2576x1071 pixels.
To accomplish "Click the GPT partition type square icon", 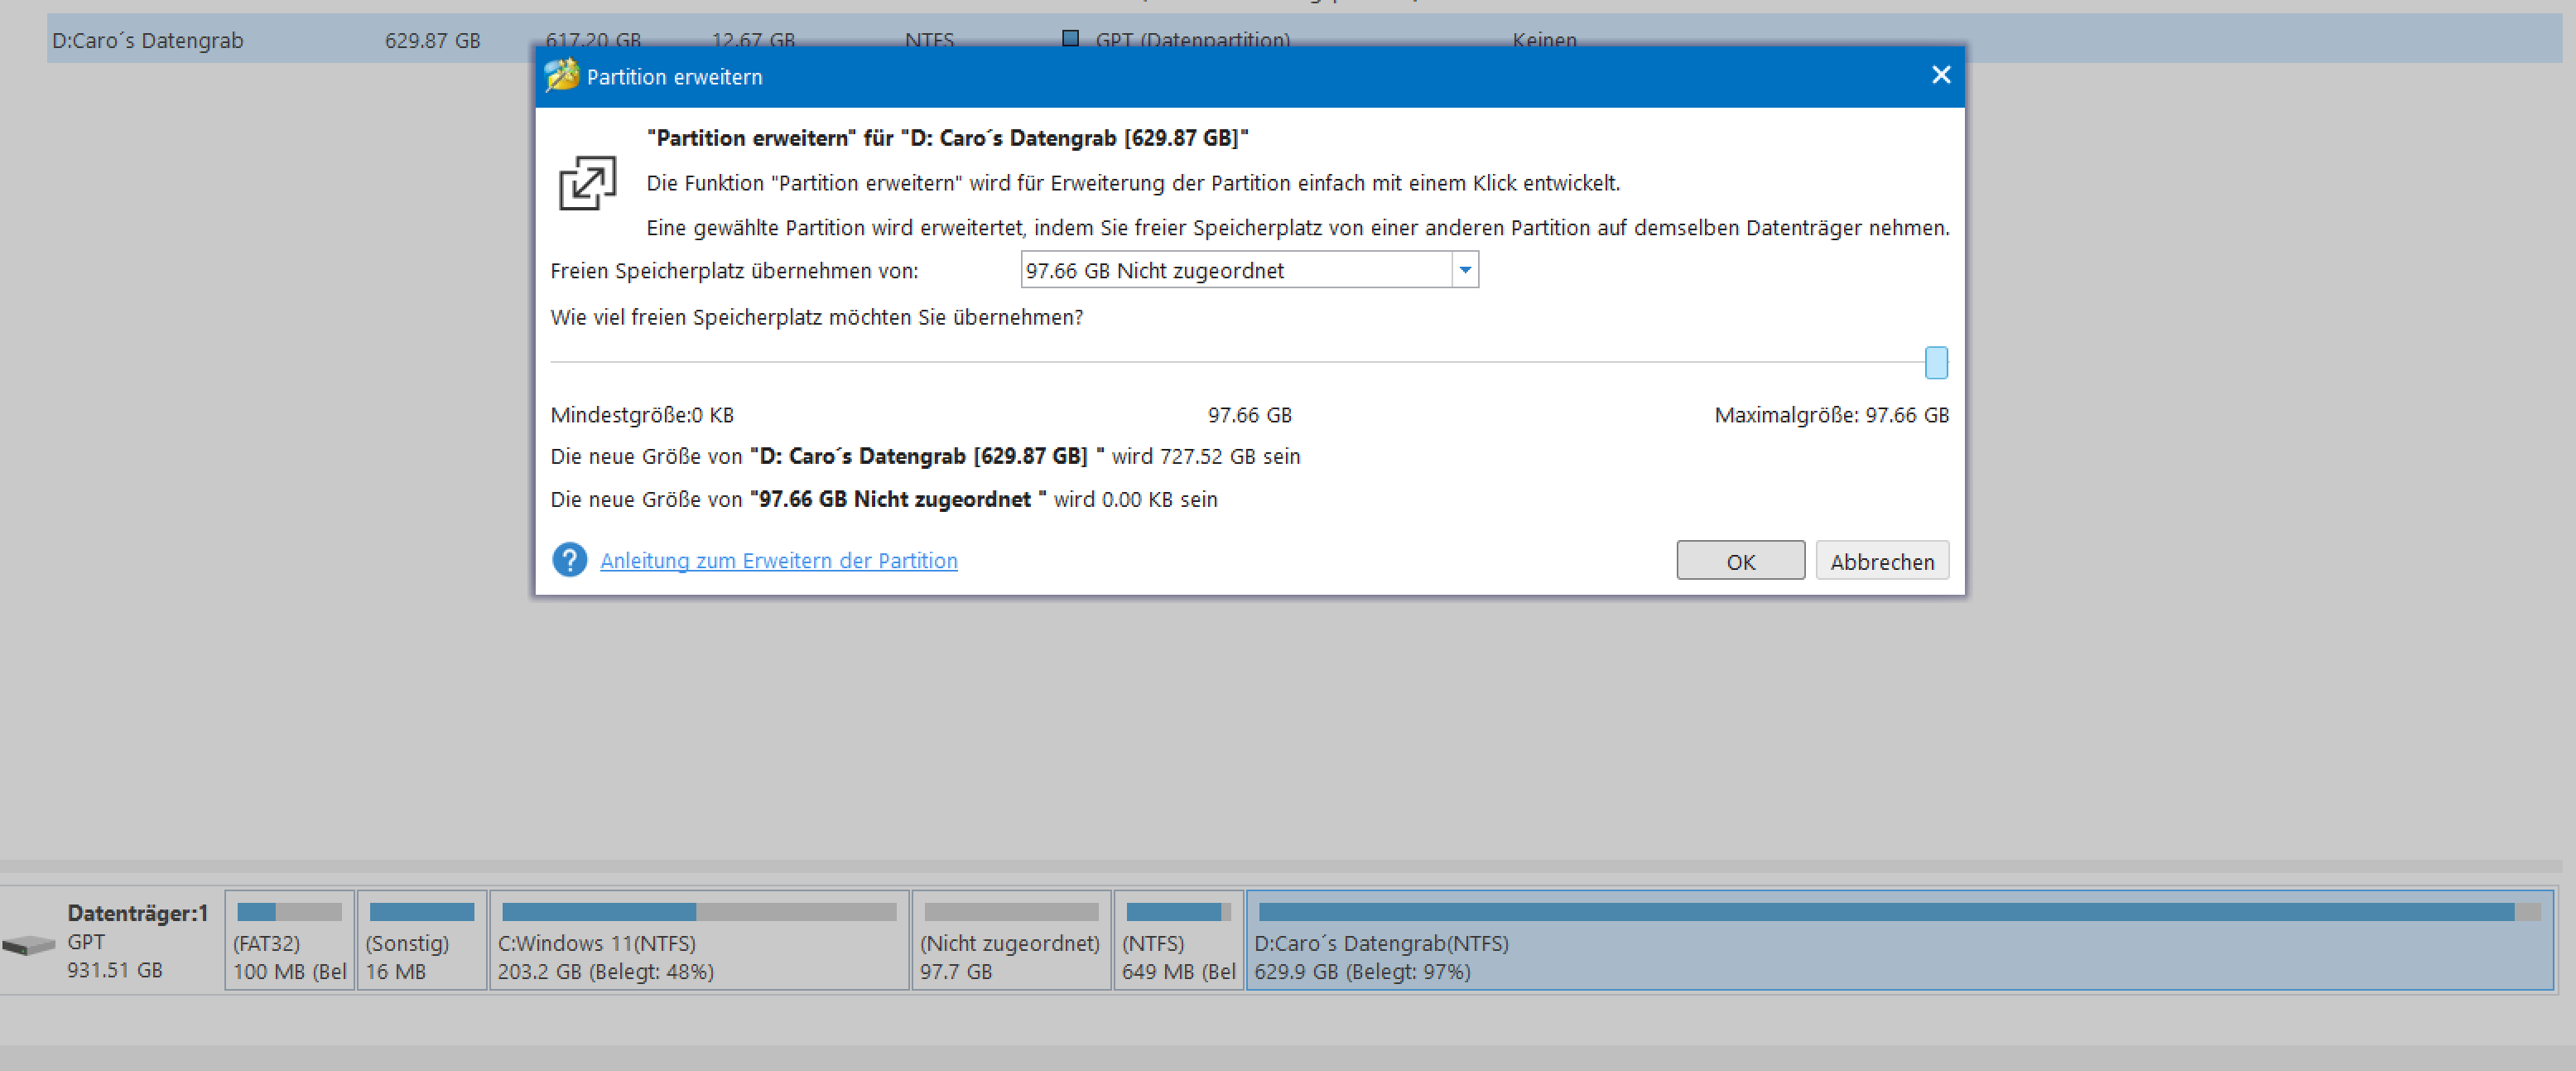I will point(1070,39).
